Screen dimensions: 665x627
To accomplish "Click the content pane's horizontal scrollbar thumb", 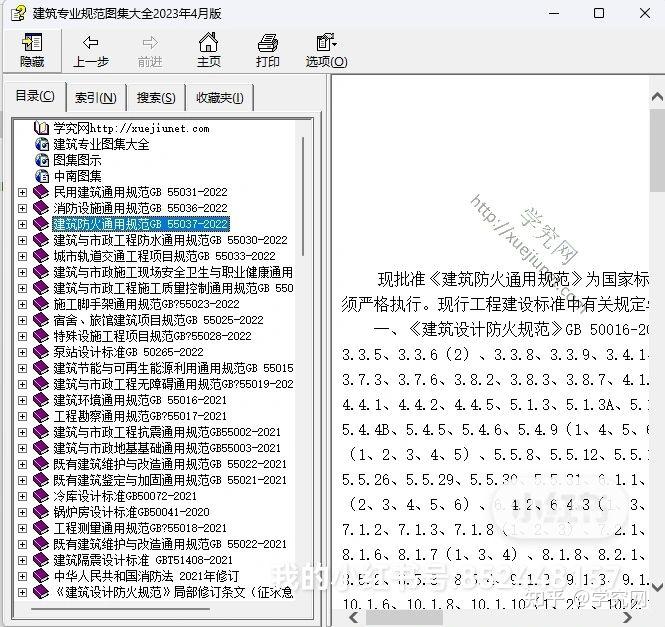I will tap(404, 618).
